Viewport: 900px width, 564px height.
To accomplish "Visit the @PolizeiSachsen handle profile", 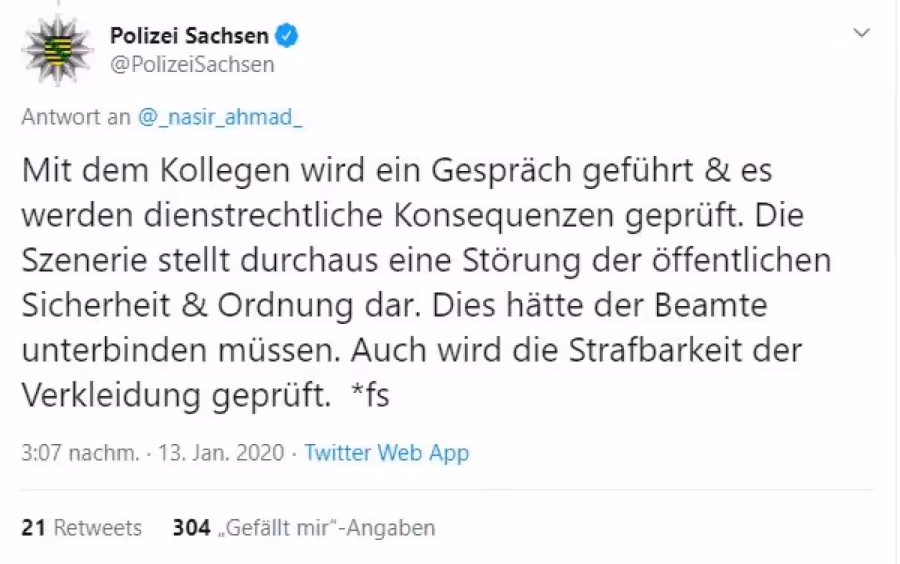I will pyautogui.click(x=192, y=64).
